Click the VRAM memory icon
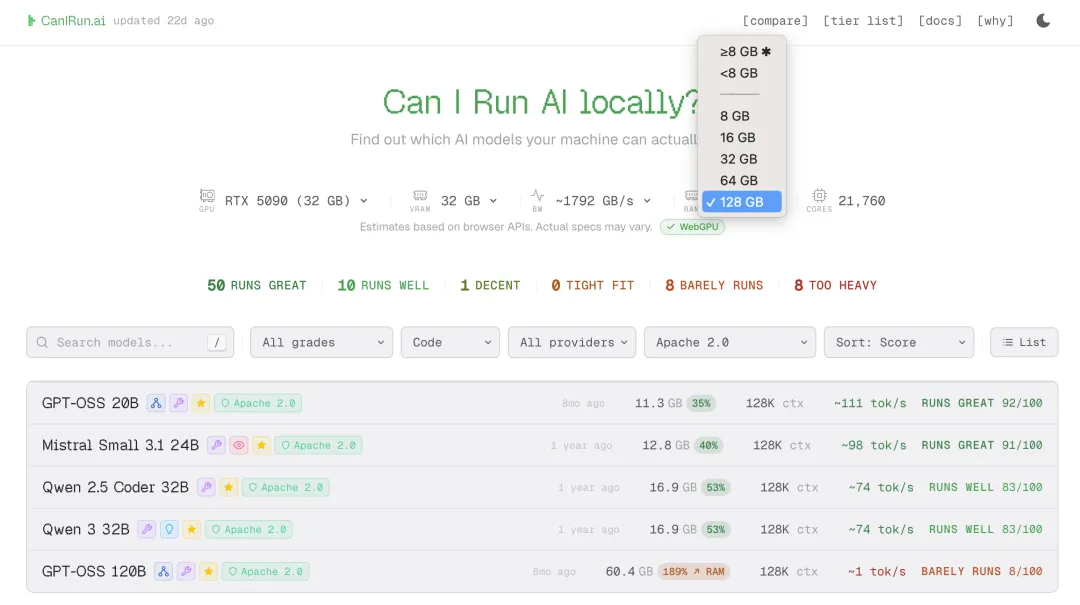The height and width of the screenshot is (605, 1080). (420, 196)
